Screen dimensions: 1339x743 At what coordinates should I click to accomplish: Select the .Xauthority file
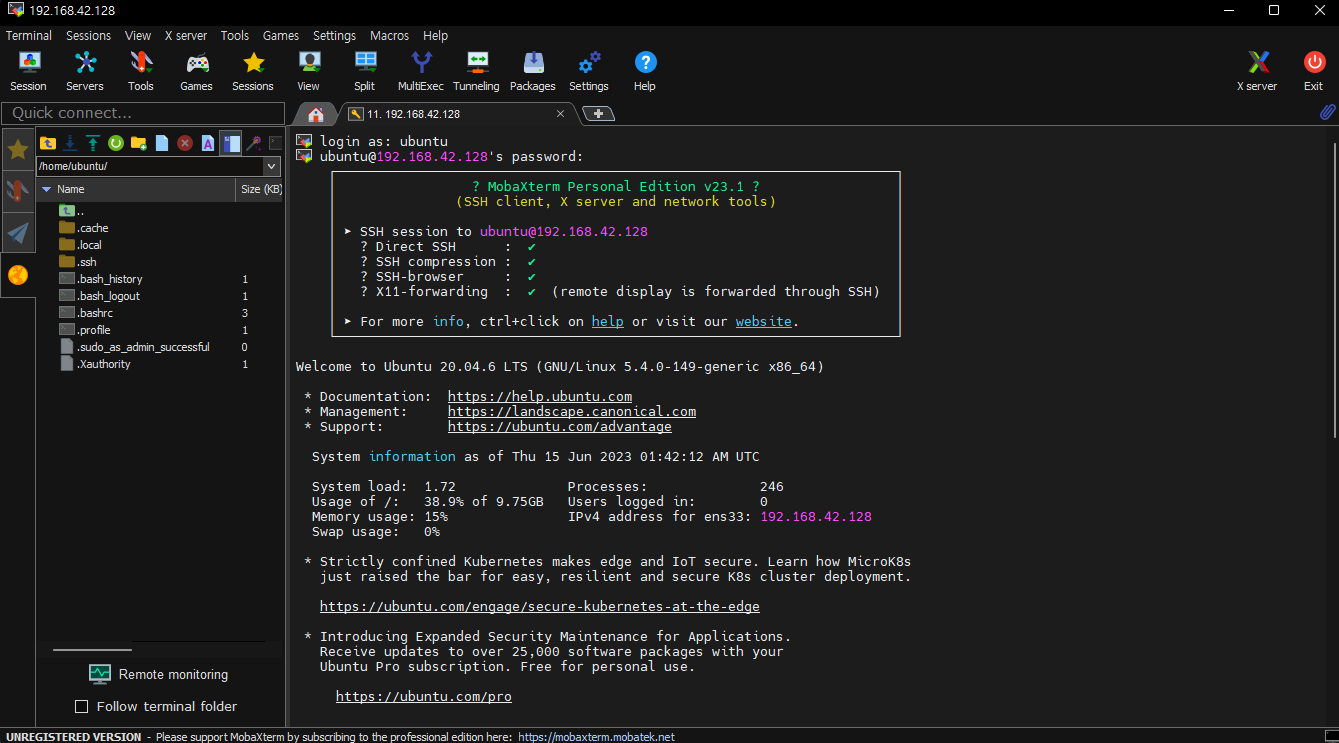104,364
